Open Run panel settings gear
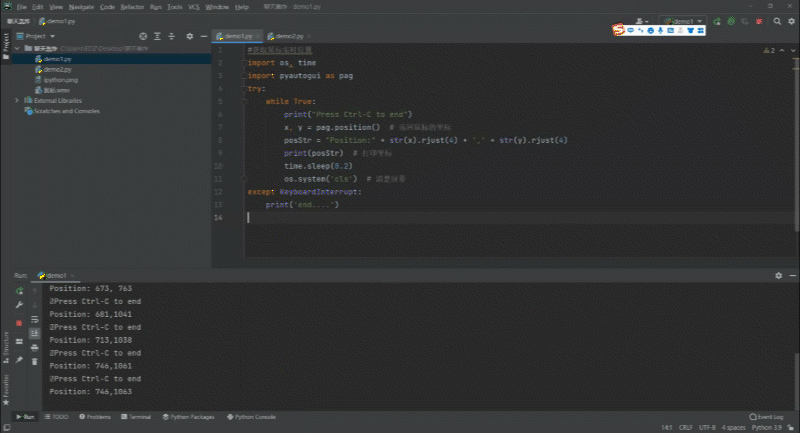Image resolution: width=800 pixels, height=433 pixels. tap(779, 275)
